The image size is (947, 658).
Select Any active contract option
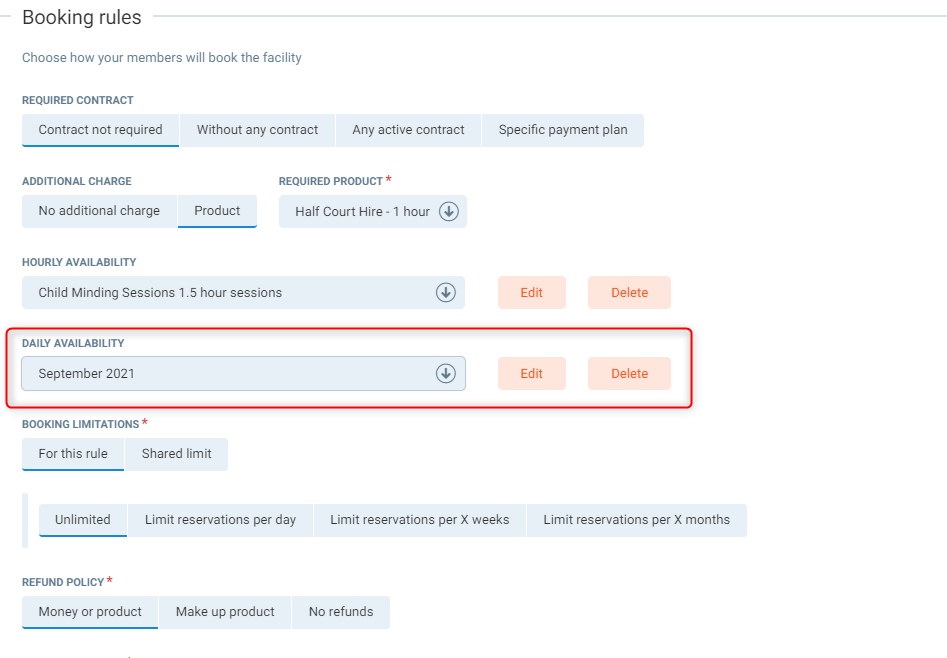pos(408,130)
